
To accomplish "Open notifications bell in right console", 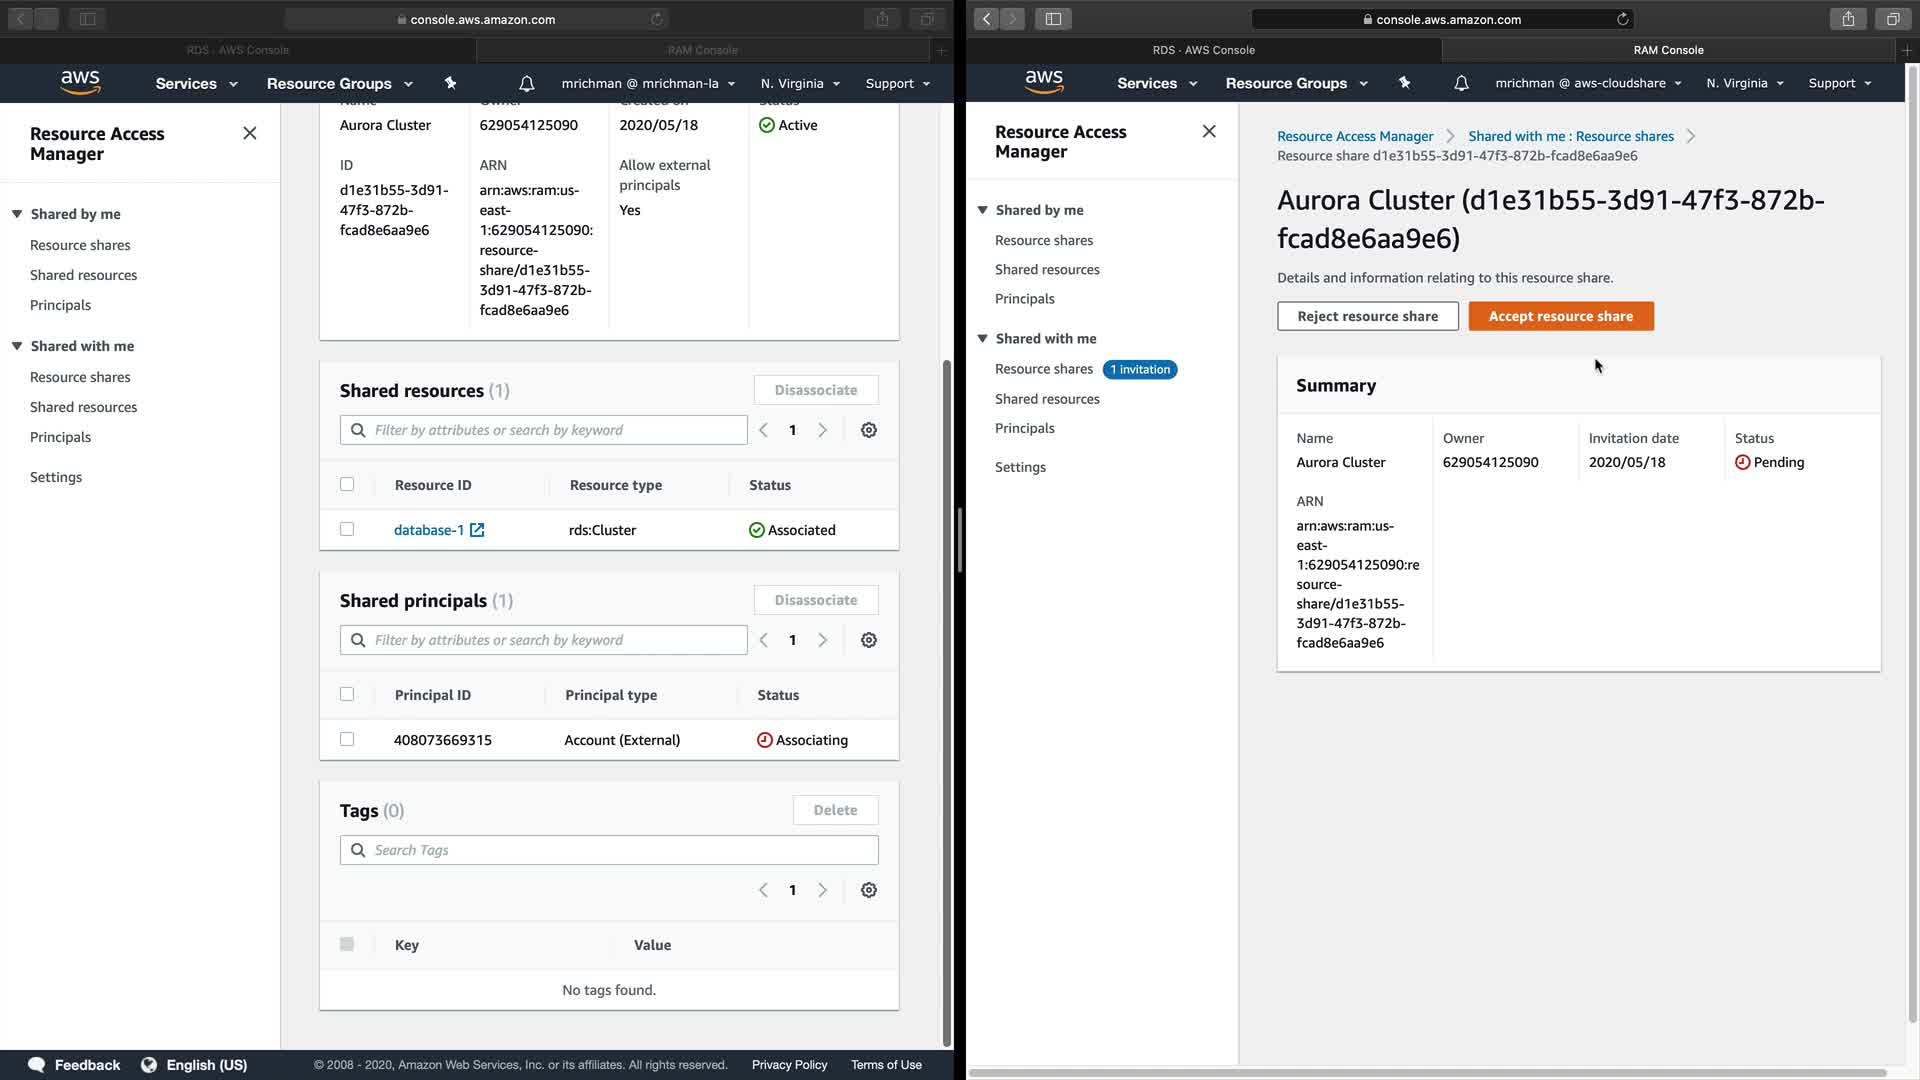I will (1461, 84).
